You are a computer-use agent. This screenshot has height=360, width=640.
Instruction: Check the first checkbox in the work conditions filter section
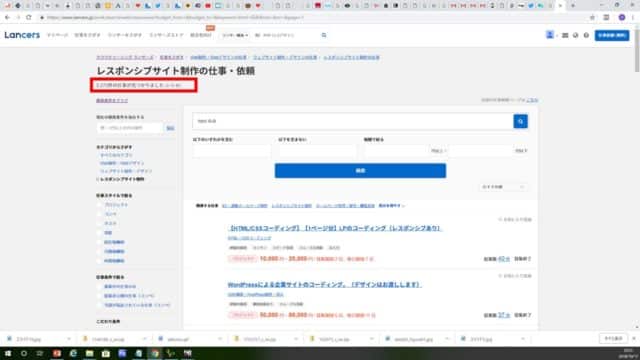click(100, 287)
